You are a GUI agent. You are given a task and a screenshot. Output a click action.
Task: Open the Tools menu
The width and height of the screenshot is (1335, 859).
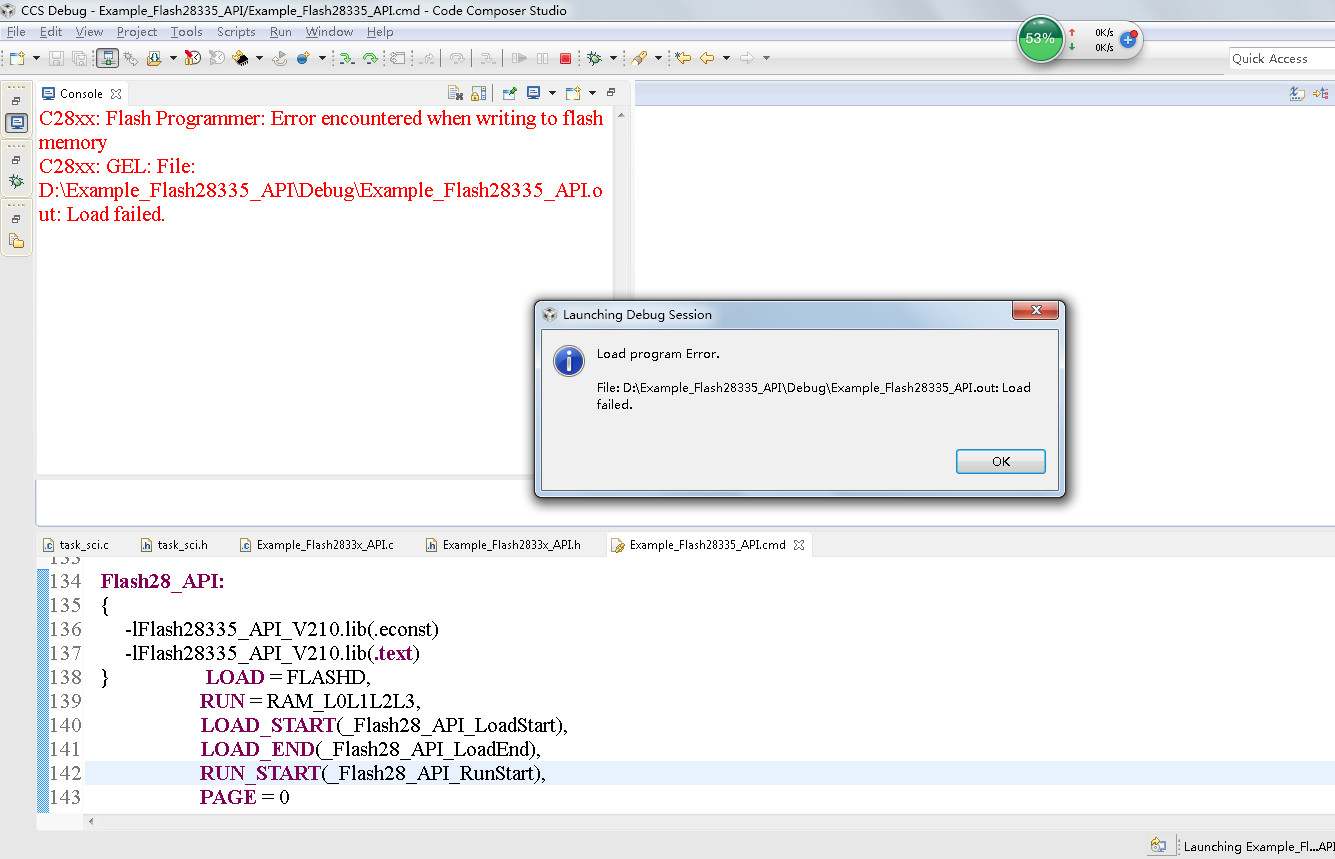click(x=186, y=32)
